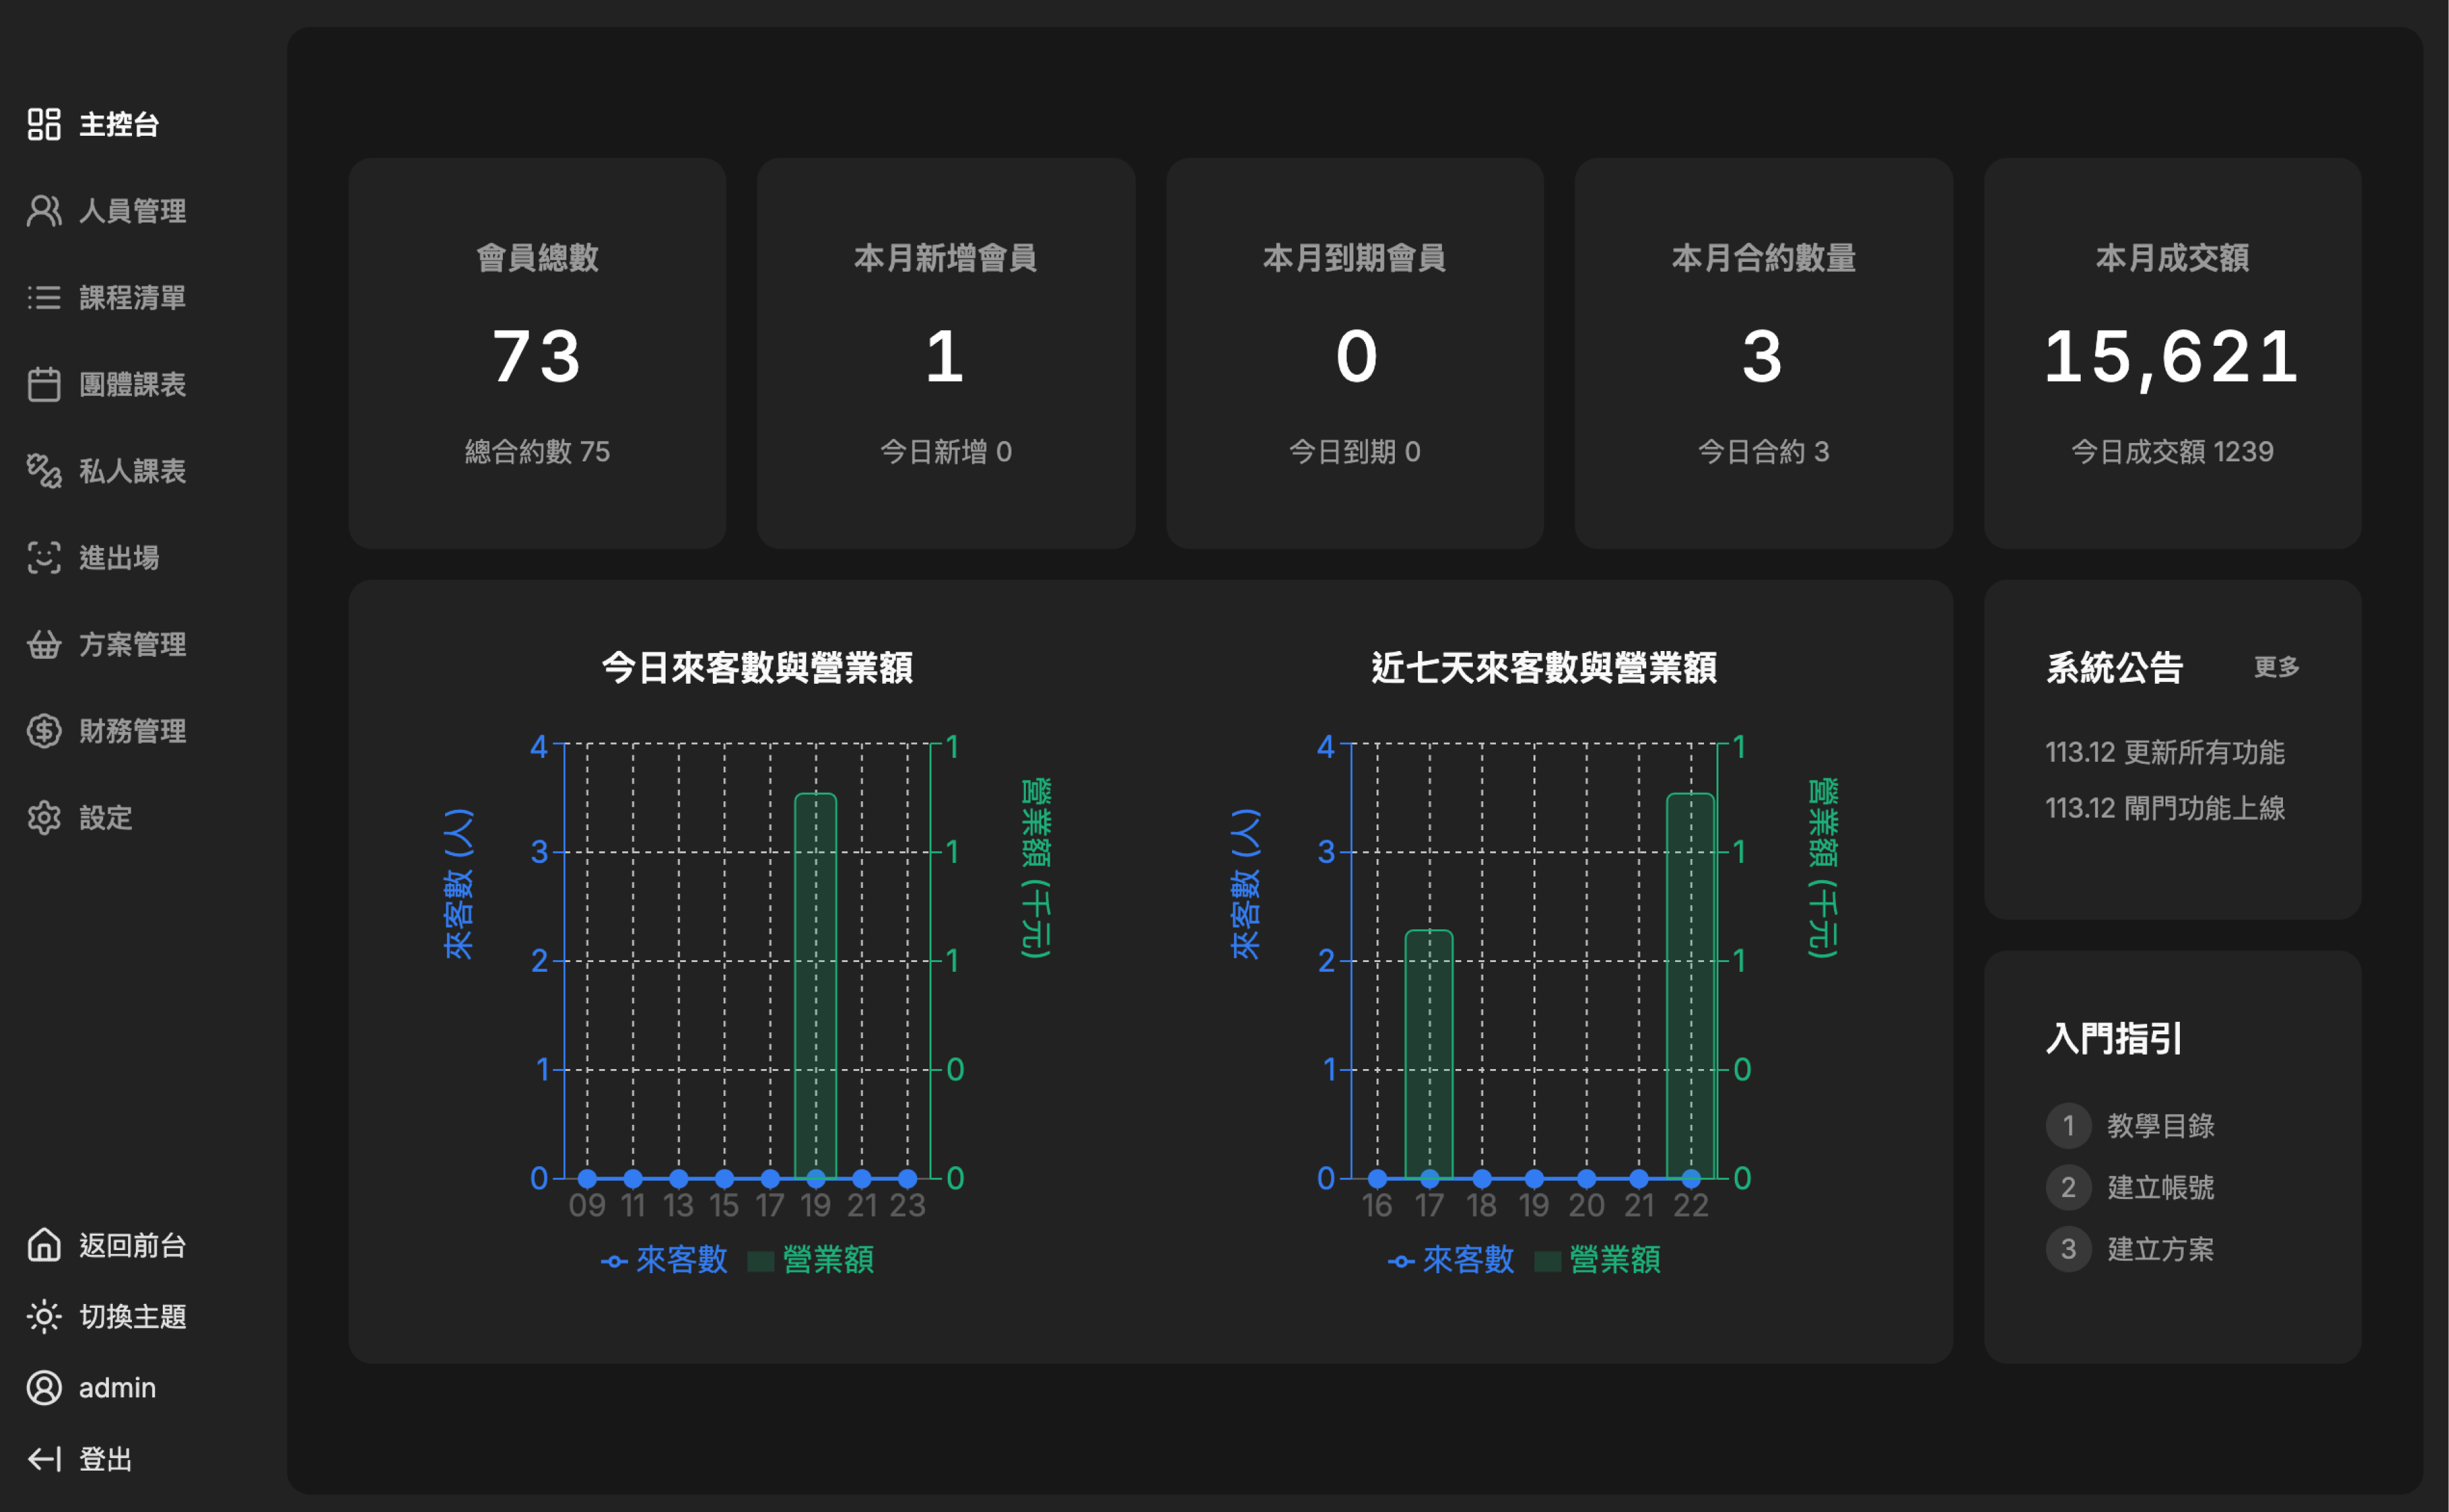The height and width of the screenshot is (1512, 2449).
Task: Click 返回前台 link text
Action: click(132, 1245)
